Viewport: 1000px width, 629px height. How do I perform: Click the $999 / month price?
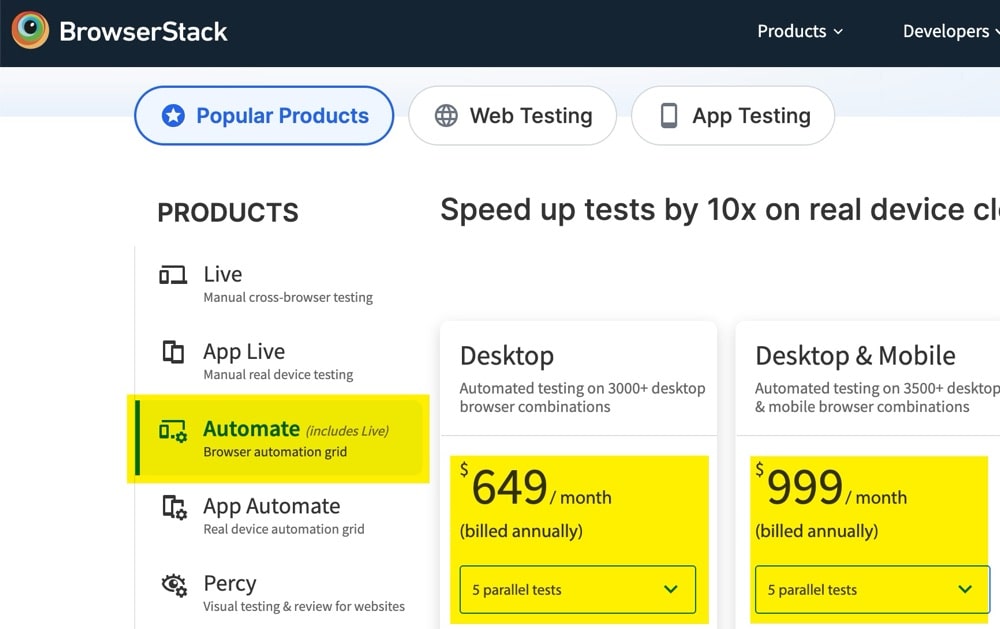pos(831,487)
